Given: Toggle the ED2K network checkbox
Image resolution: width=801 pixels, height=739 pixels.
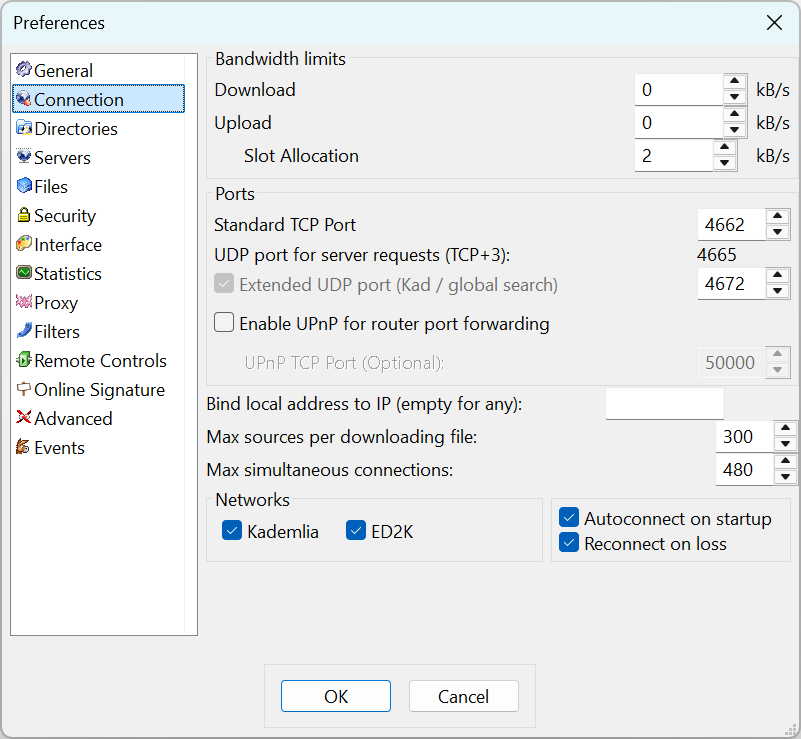Looking at the screenshot, I should [x=356, y=531].
